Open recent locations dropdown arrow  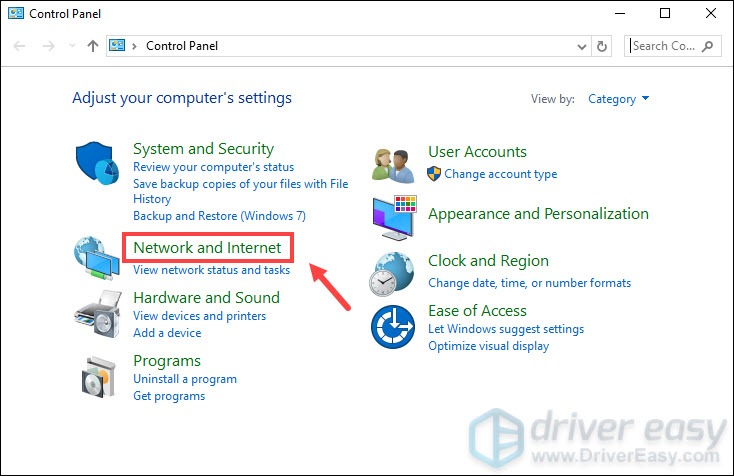(70, 46)
